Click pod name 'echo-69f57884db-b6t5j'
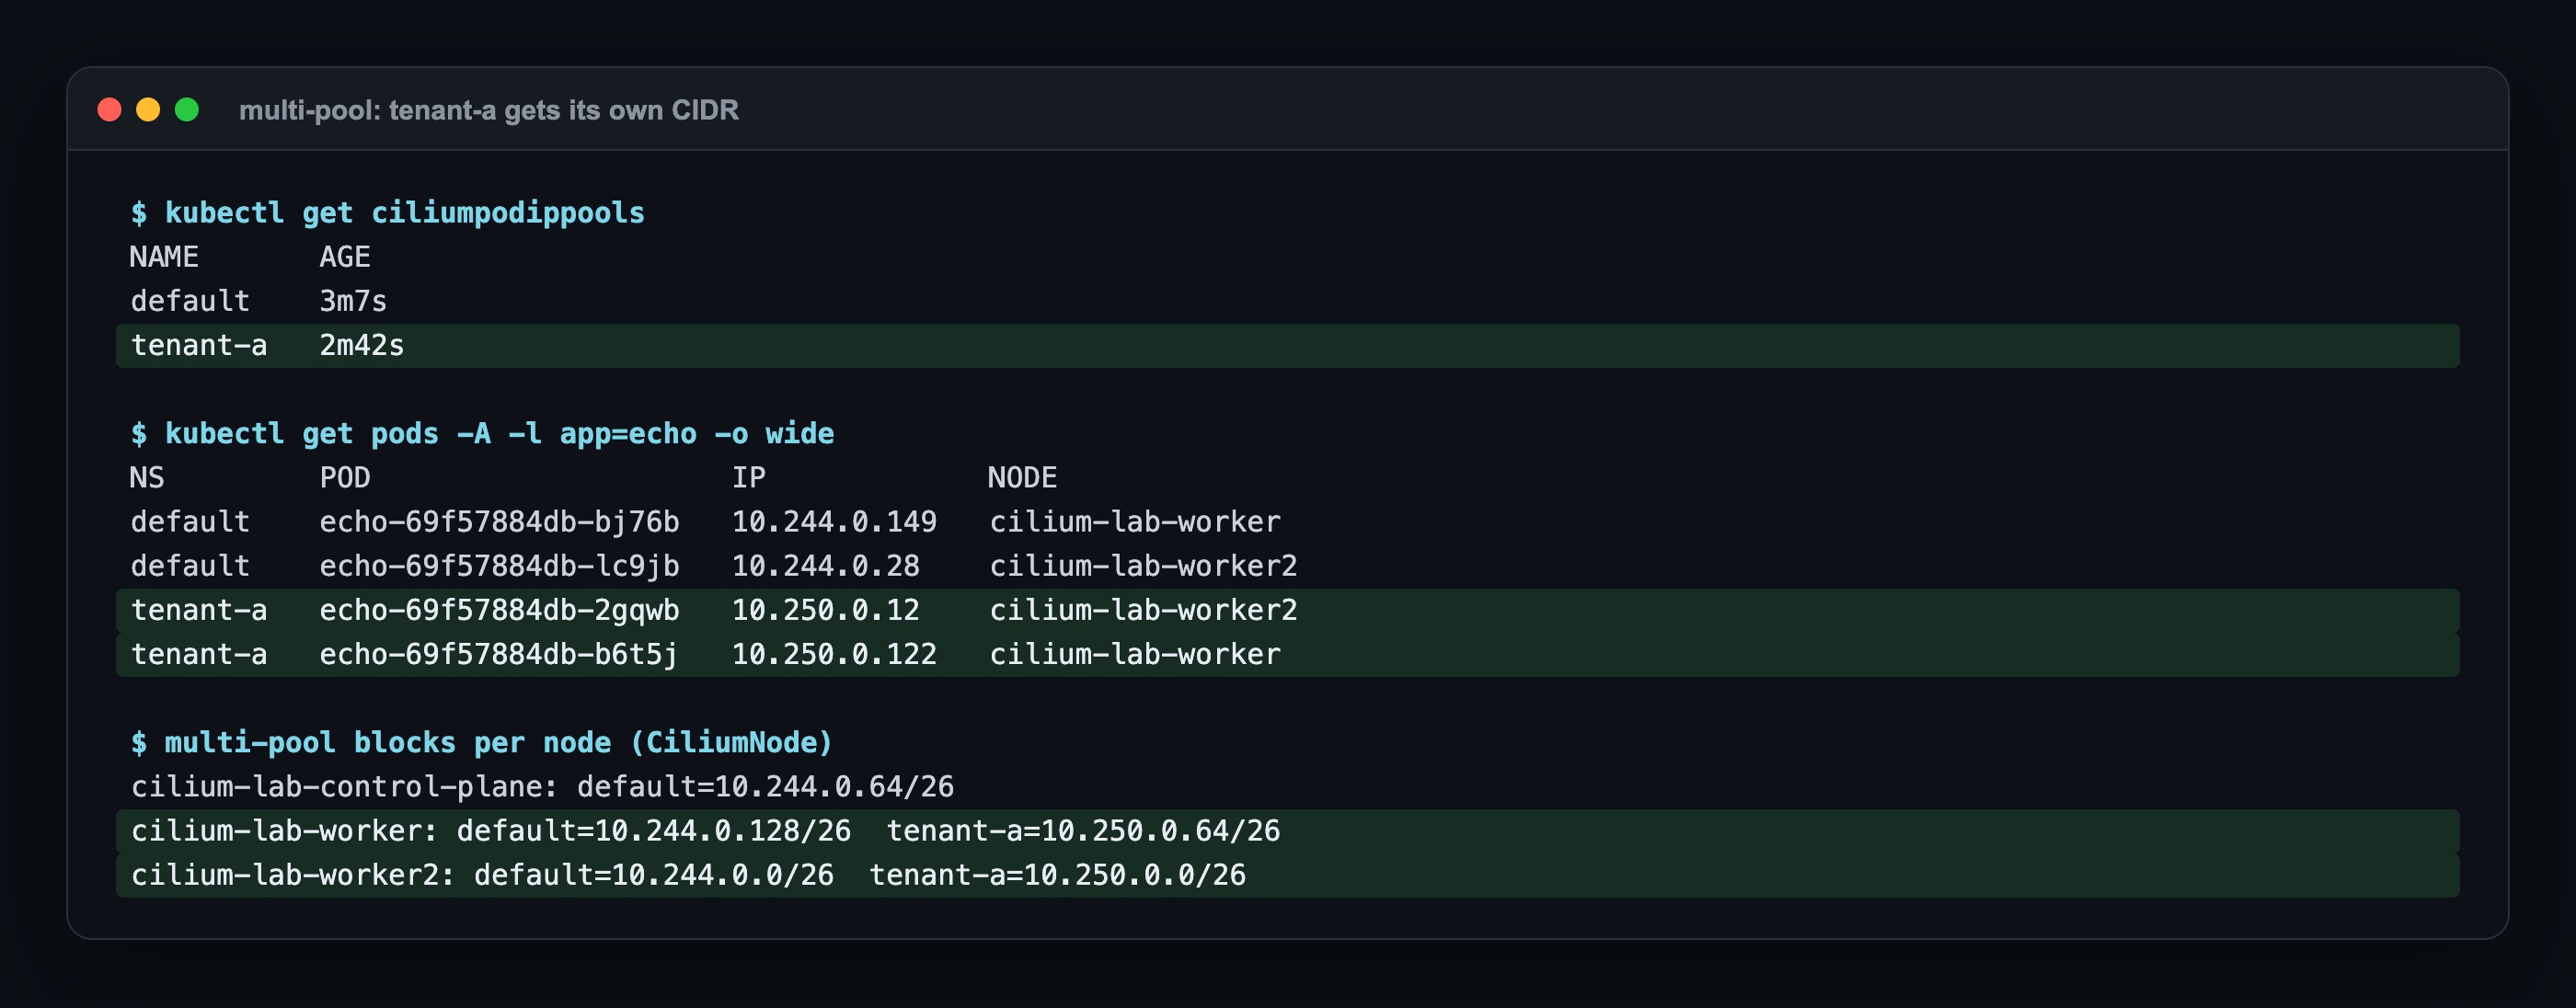 point(499,654)
